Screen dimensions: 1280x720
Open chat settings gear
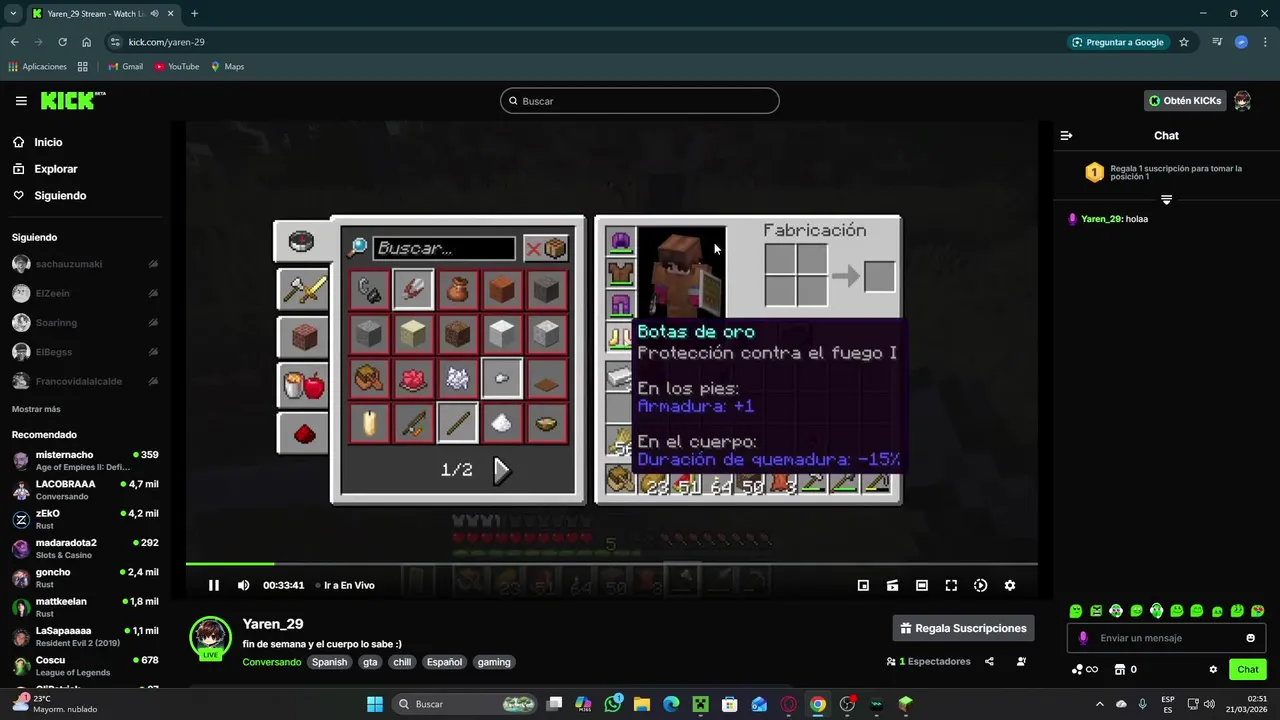point(1213,669)
